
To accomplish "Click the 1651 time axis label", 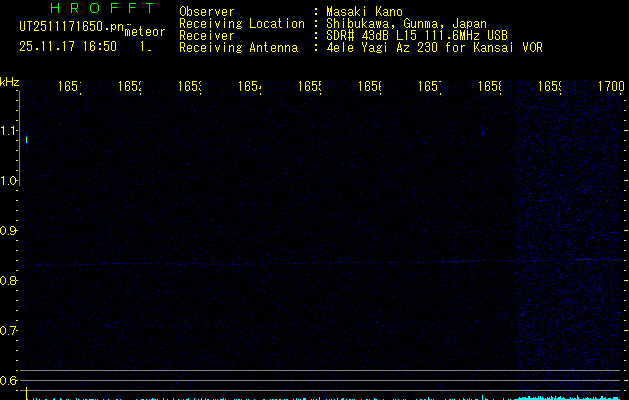I will (69, 86).
